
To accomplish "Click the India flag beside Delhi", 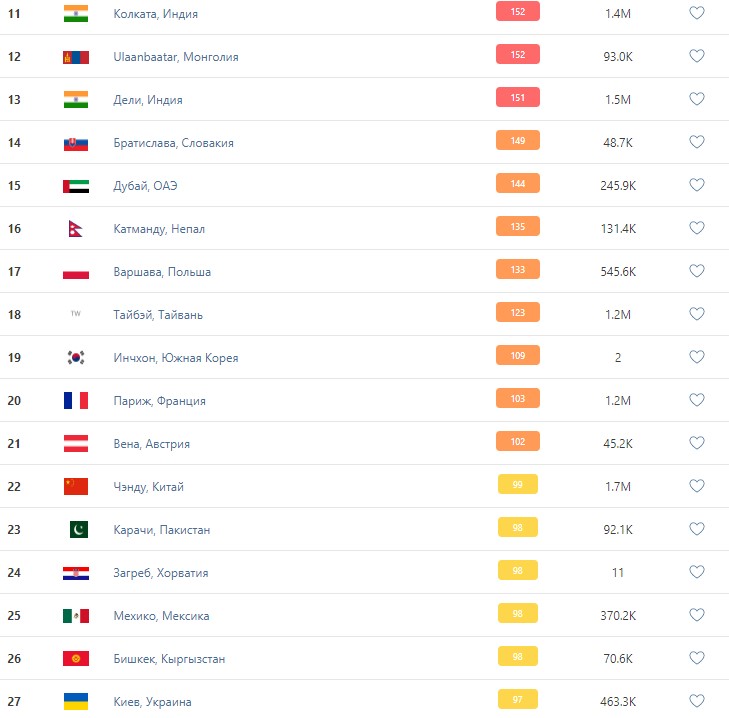I will 75,100.
